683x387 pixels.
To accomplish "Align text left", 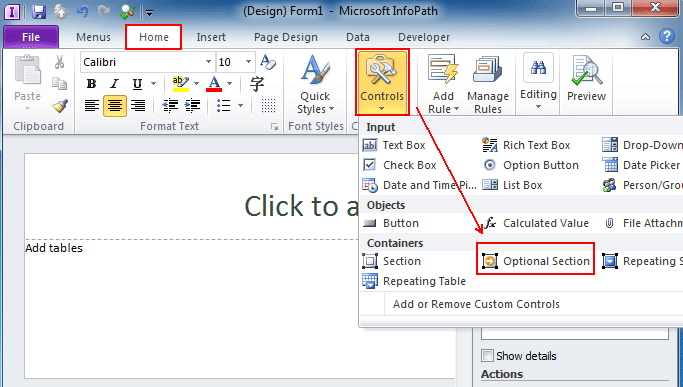I will click(91, 106).
